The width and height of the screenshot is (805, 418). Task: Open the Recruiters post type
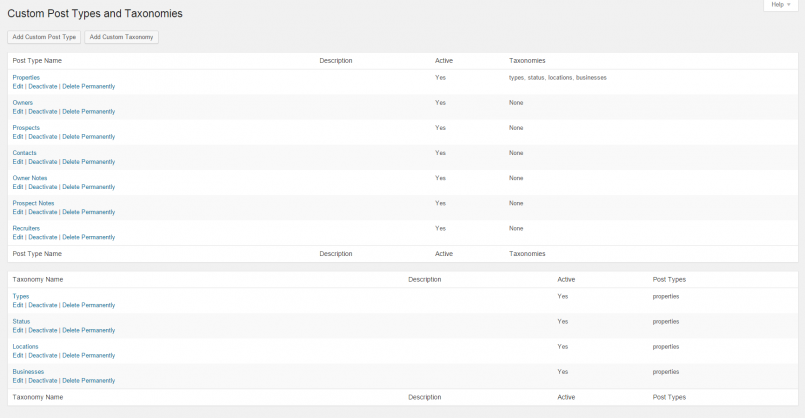coord(26,229)
